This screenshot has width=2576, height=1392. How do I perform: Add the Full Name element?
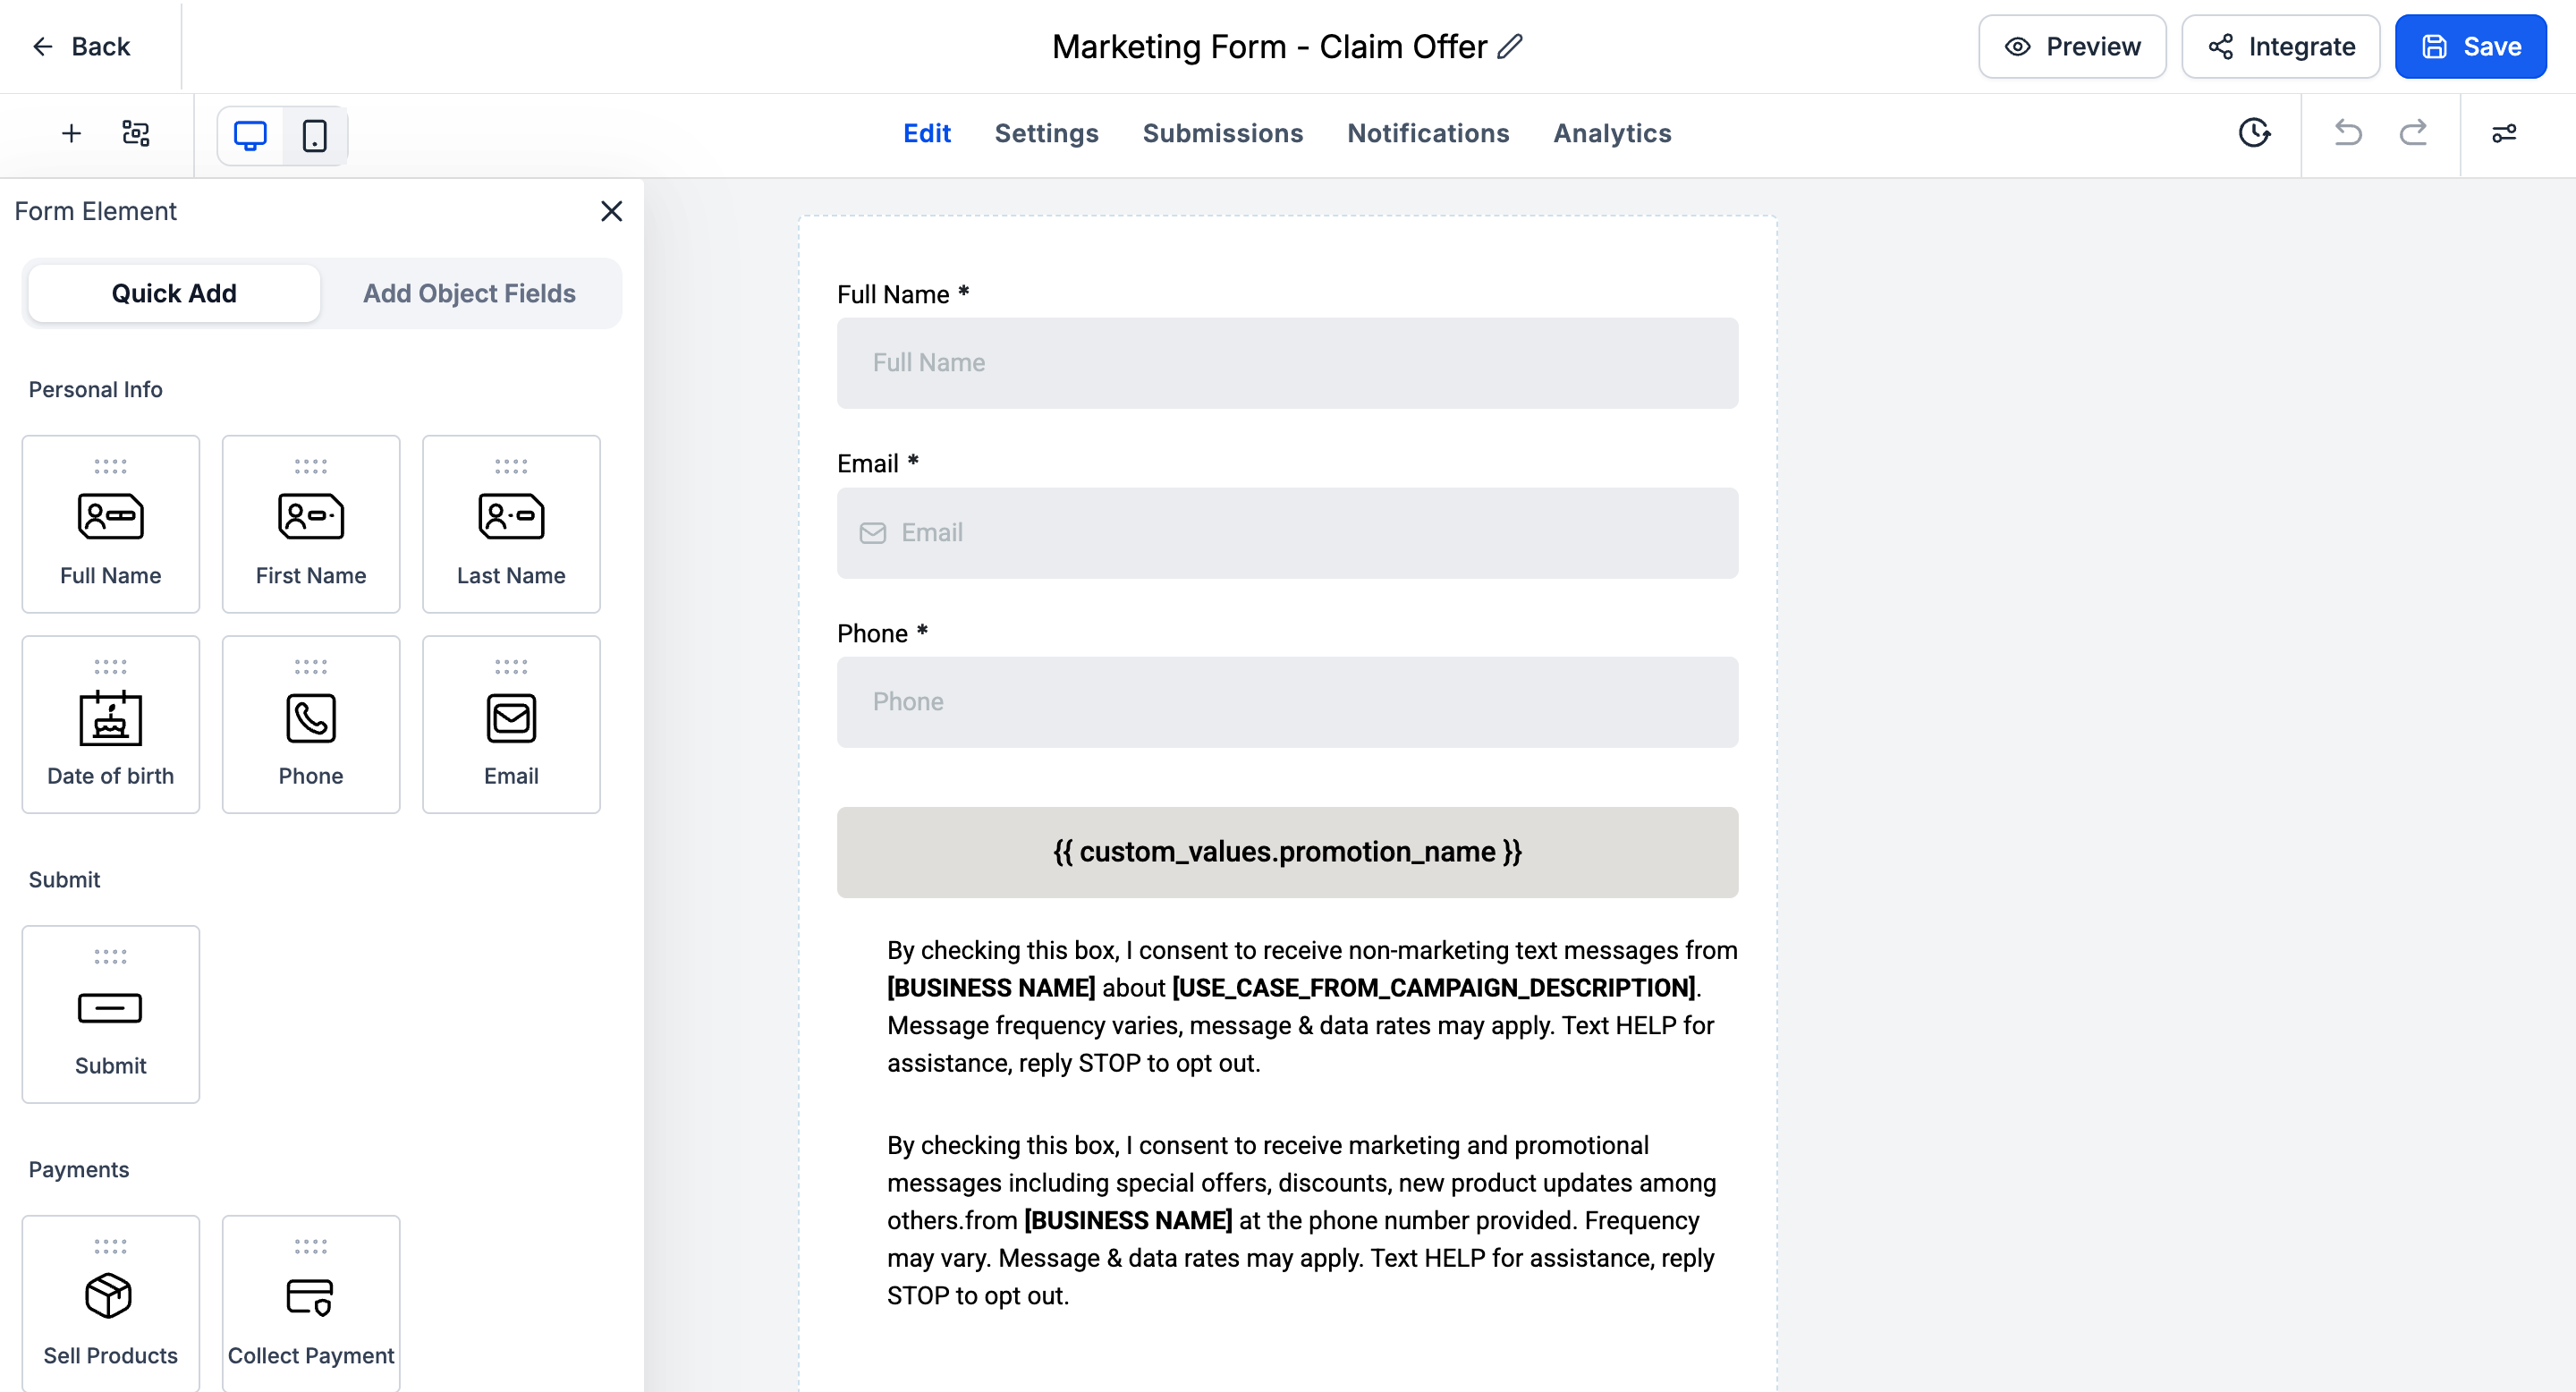(x=111, y=524)
